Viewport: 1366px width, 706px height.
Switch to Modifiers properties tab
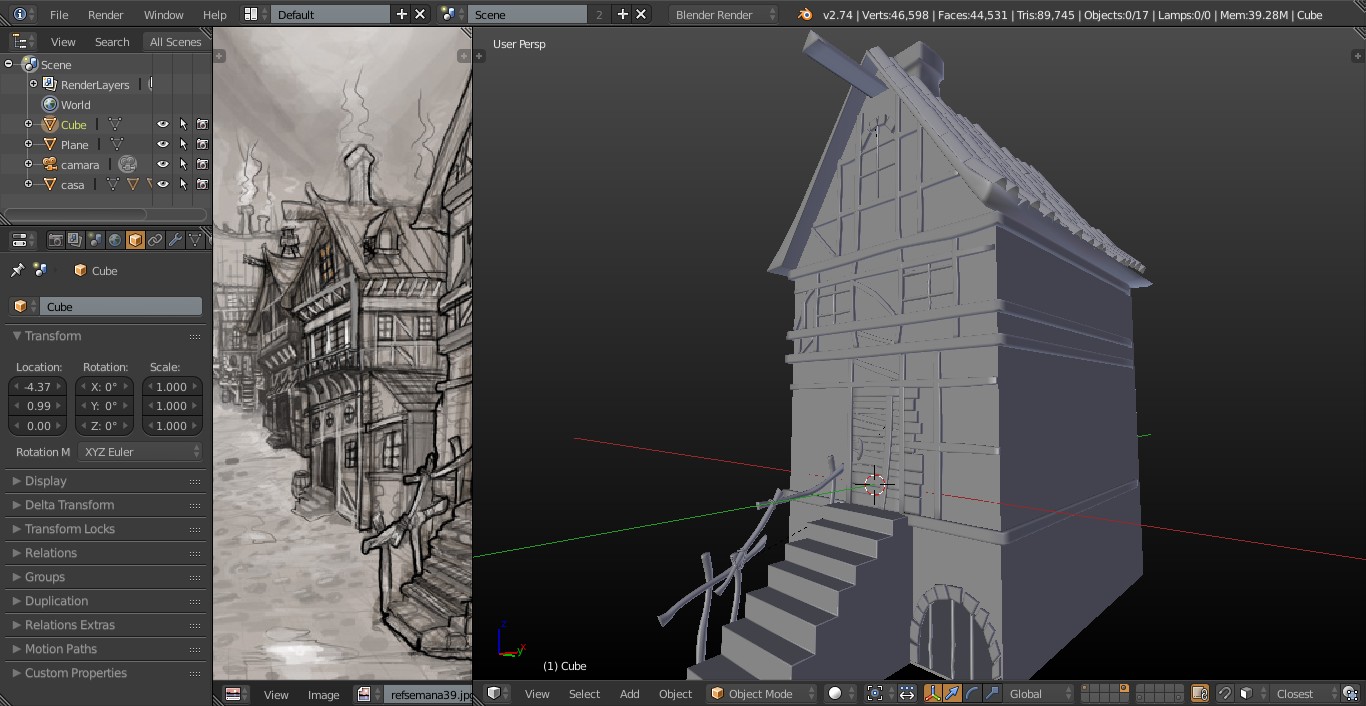[175, 240]
